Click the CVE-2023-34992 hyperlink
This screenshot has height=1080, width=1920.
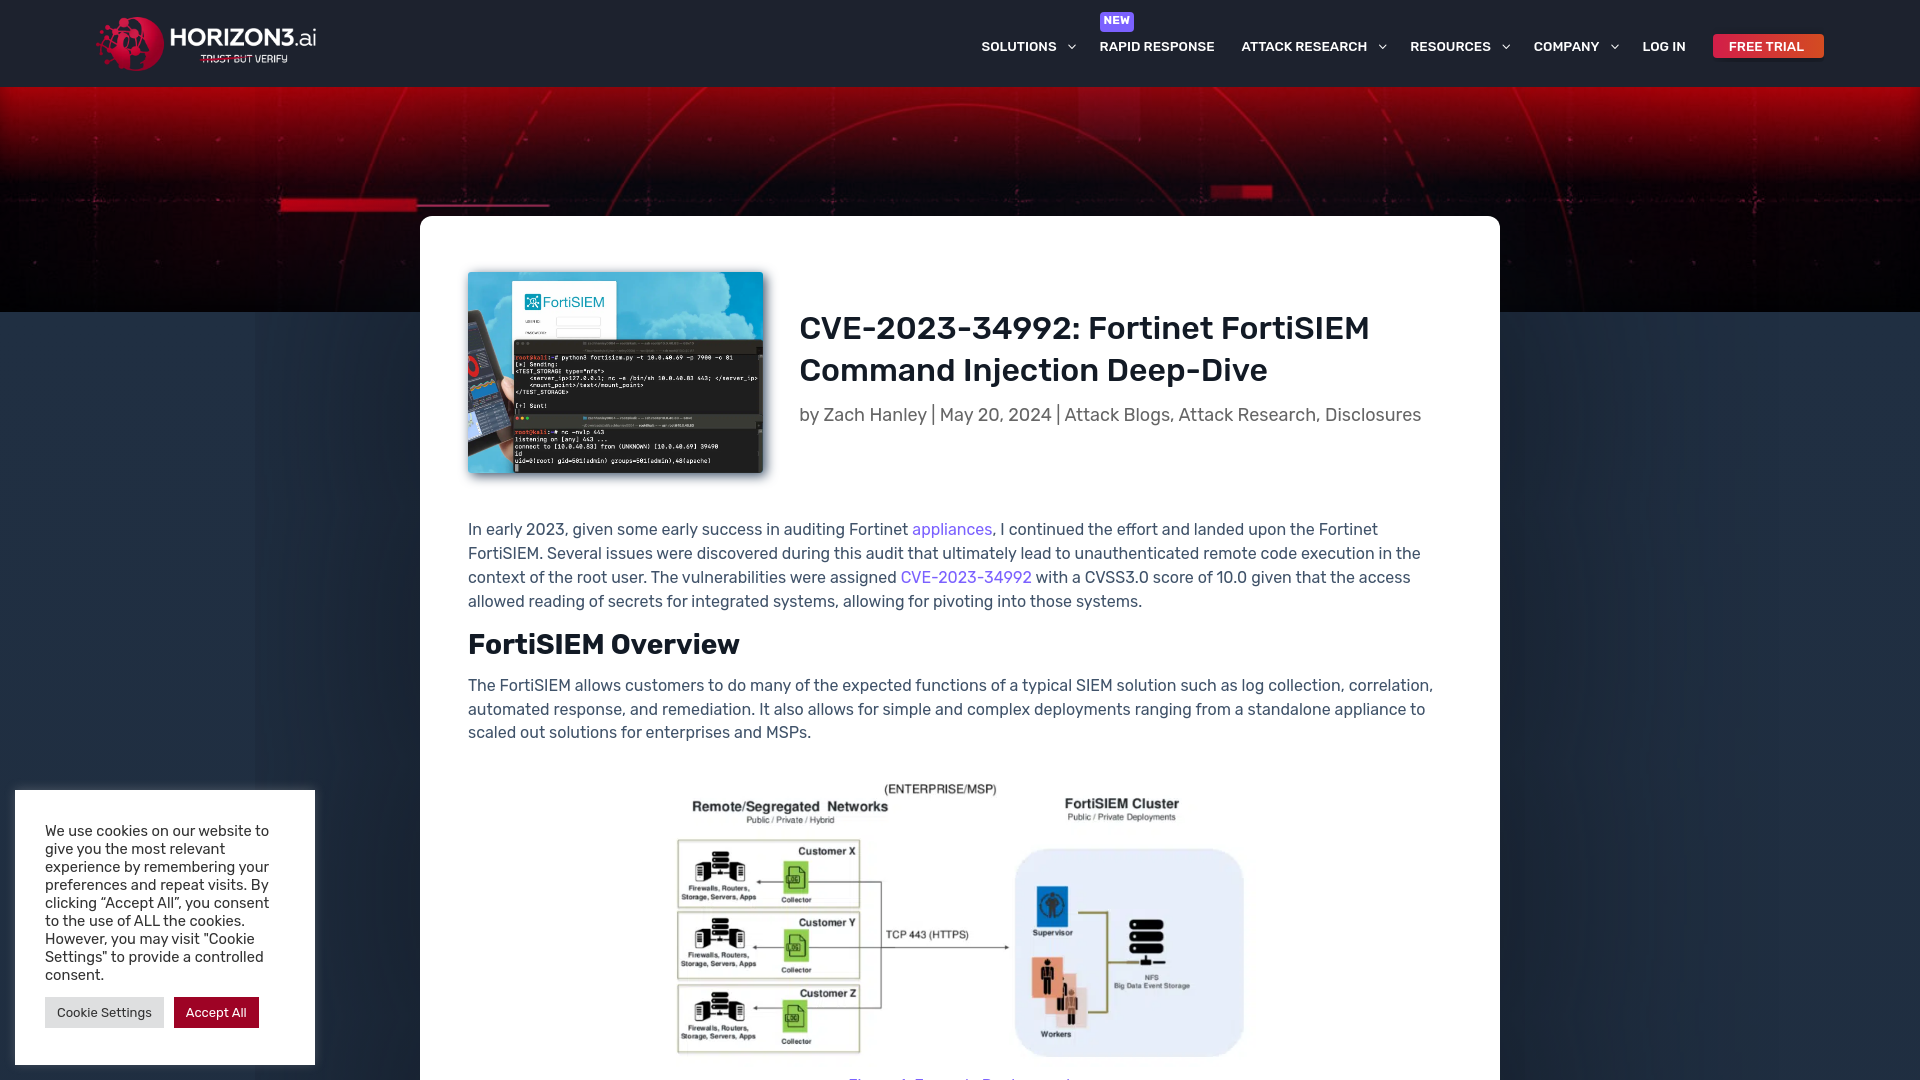coord(965,576)
